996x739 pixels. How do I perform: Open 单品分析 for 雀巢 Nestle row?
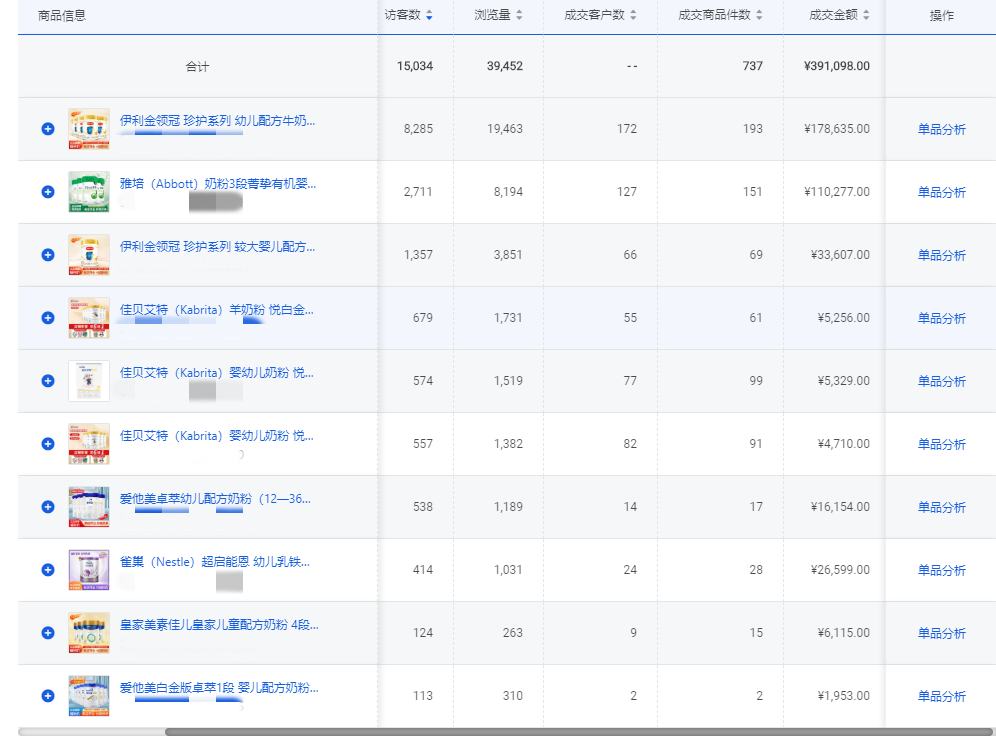[x=941, y=570]
